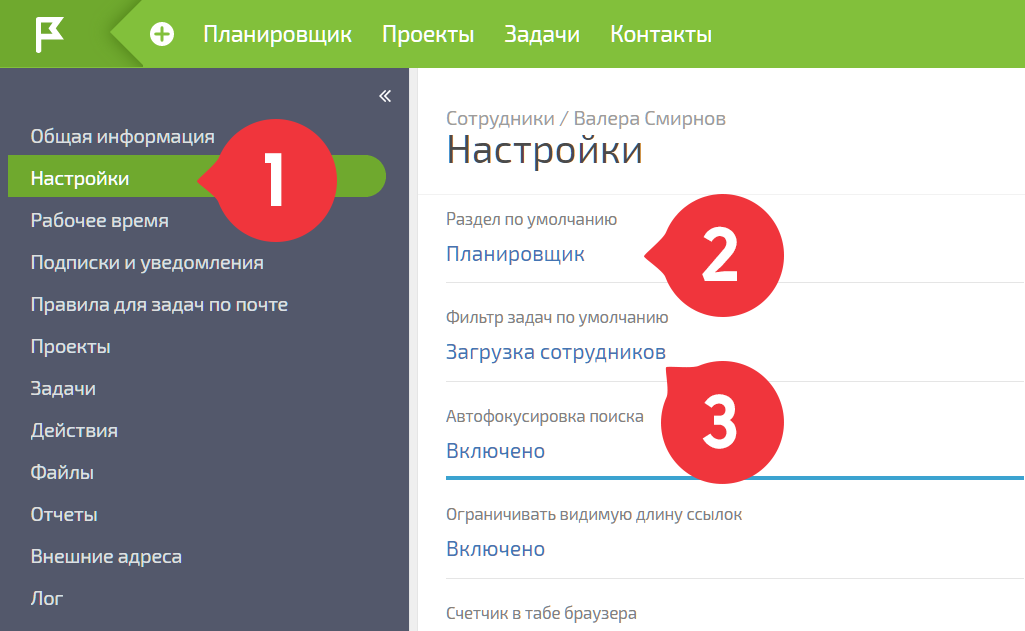1025x631 pixels.
Task: Click the Счетчик в табе браузера label
Action: click(541, 613)
